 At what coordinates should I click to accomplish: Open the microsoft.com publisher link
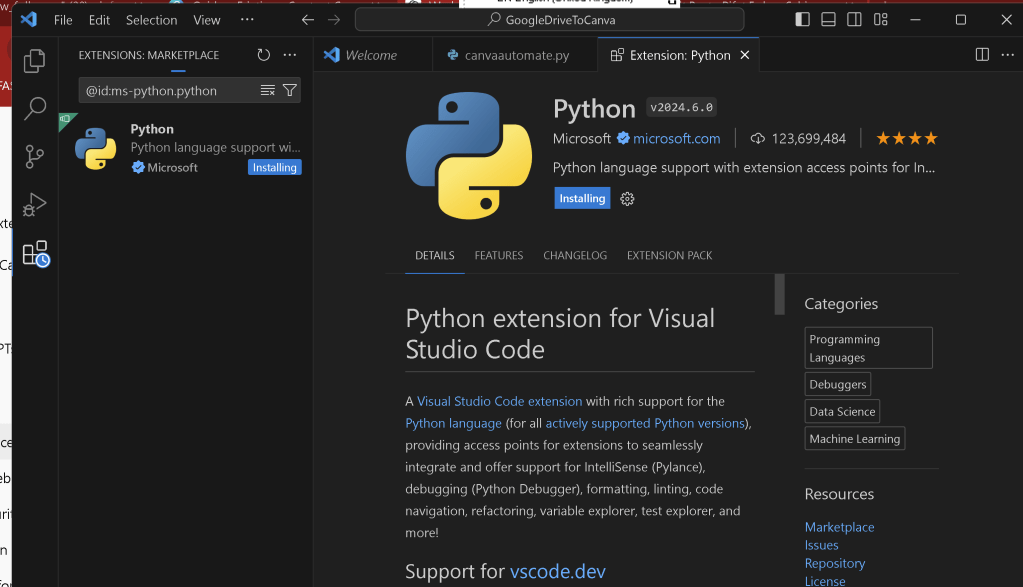677,138
